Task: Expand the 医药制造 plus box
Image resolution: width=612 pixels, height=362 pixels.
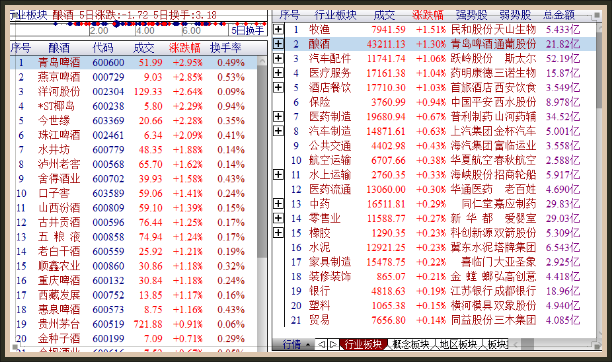Action: point(278,116)
